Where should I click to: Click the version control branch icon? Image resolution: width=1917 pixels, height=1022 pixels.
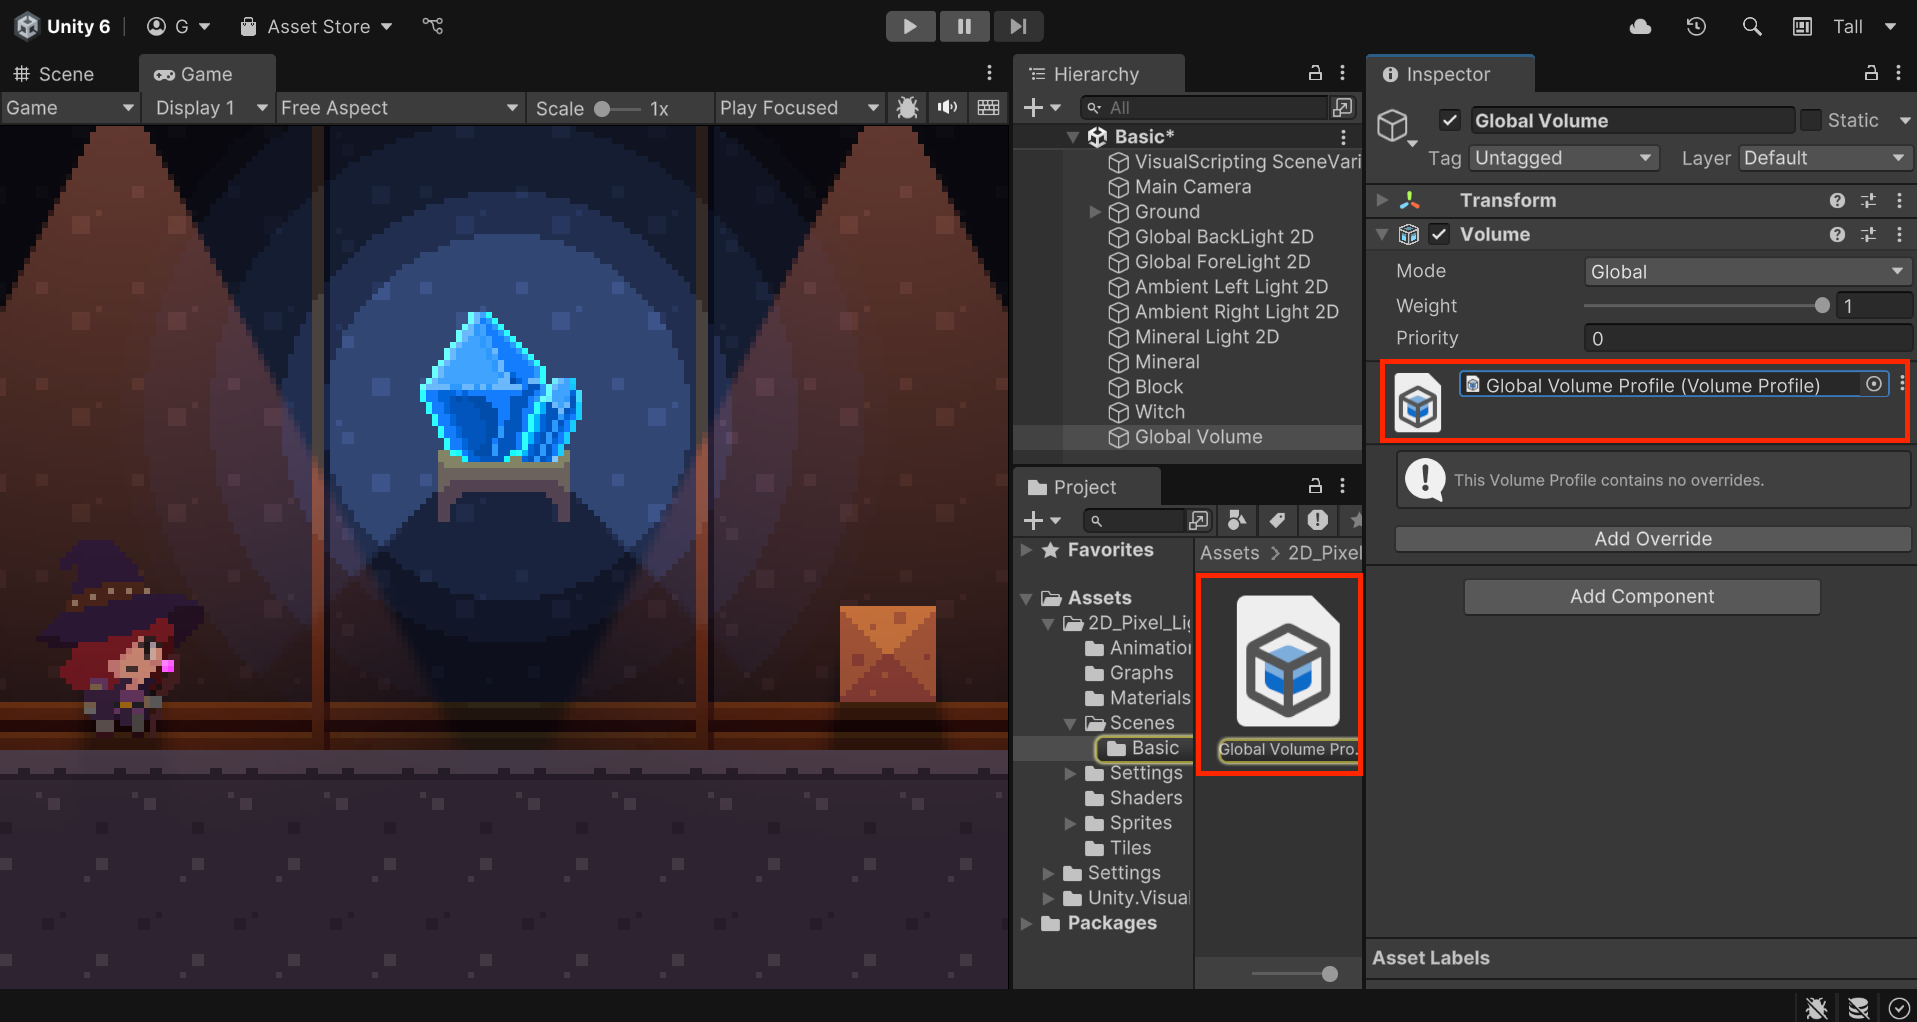pos(433,26)
